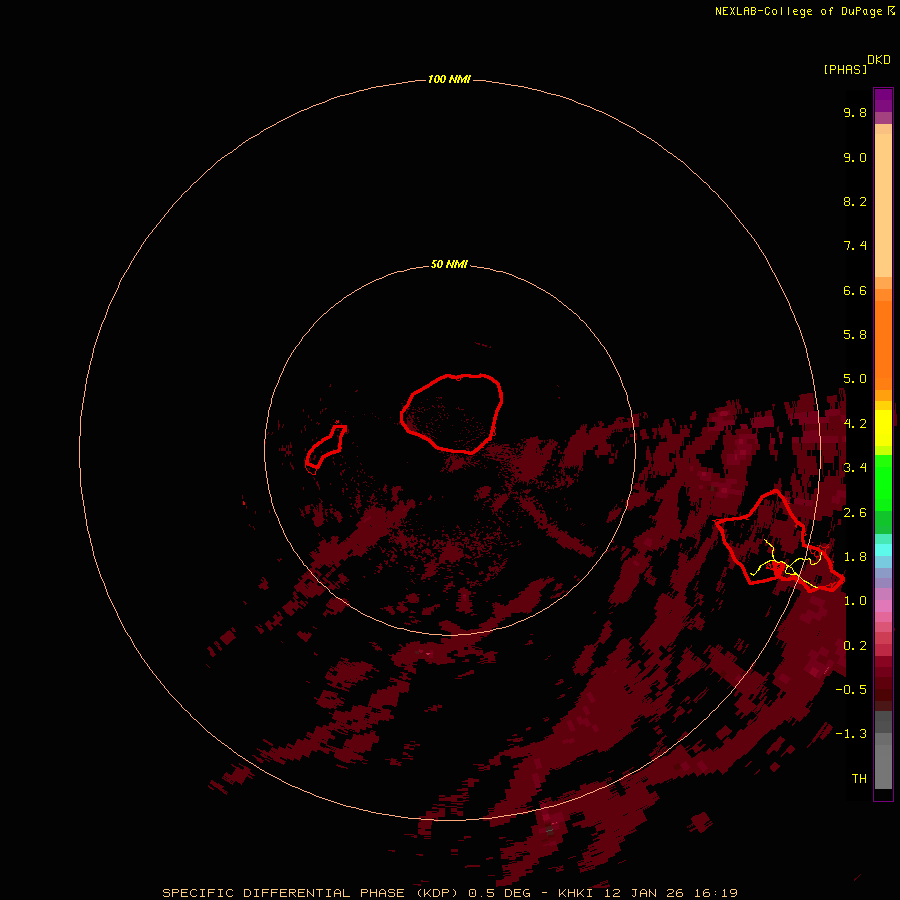
Task: Click the green segment of the color bar
Action: (x=883, y=482)
